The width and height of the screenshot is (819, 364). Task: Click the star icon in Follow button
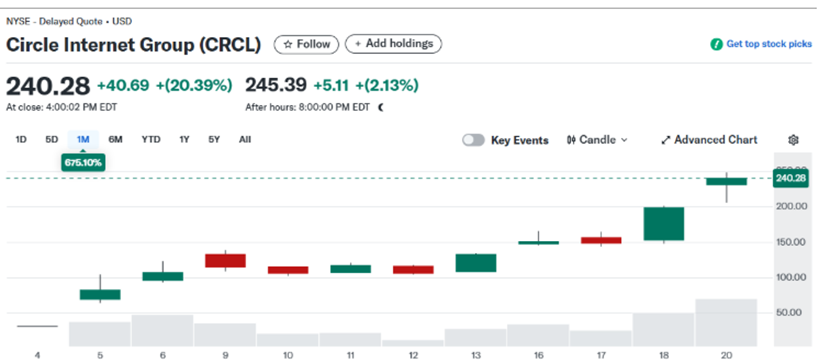[x=287, y=44]
